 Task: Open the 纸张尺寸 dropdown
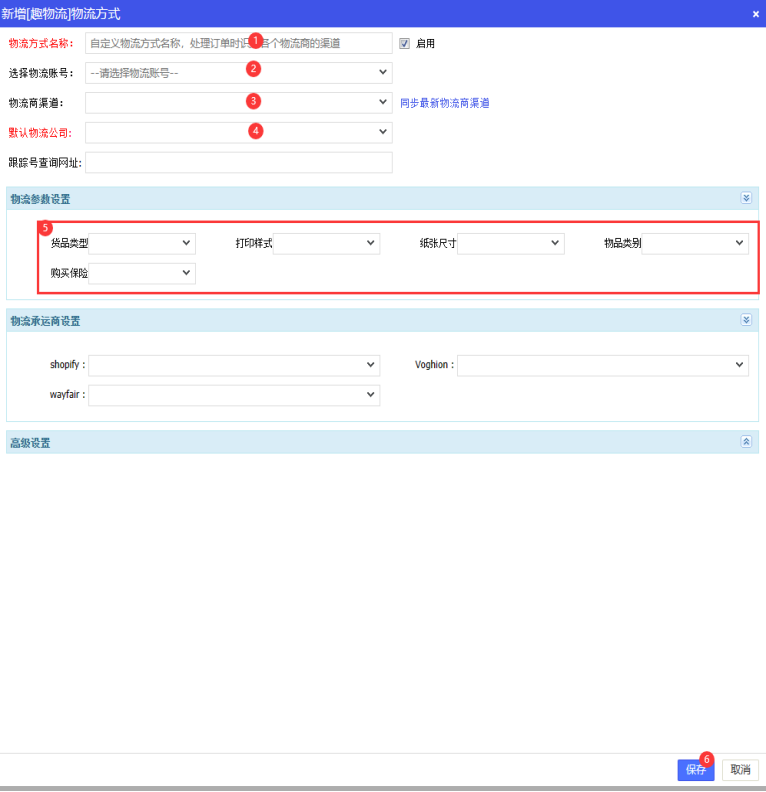pyautogui.click(x=510, y=243)
